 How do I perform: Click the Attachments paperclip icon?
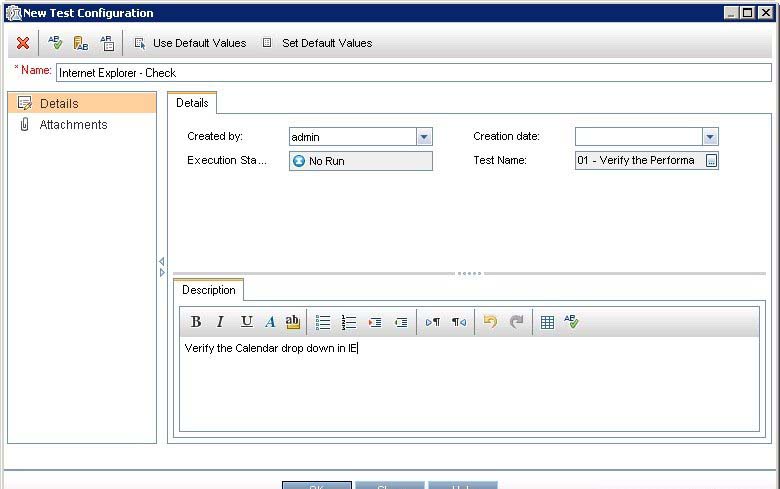[24, 124]
